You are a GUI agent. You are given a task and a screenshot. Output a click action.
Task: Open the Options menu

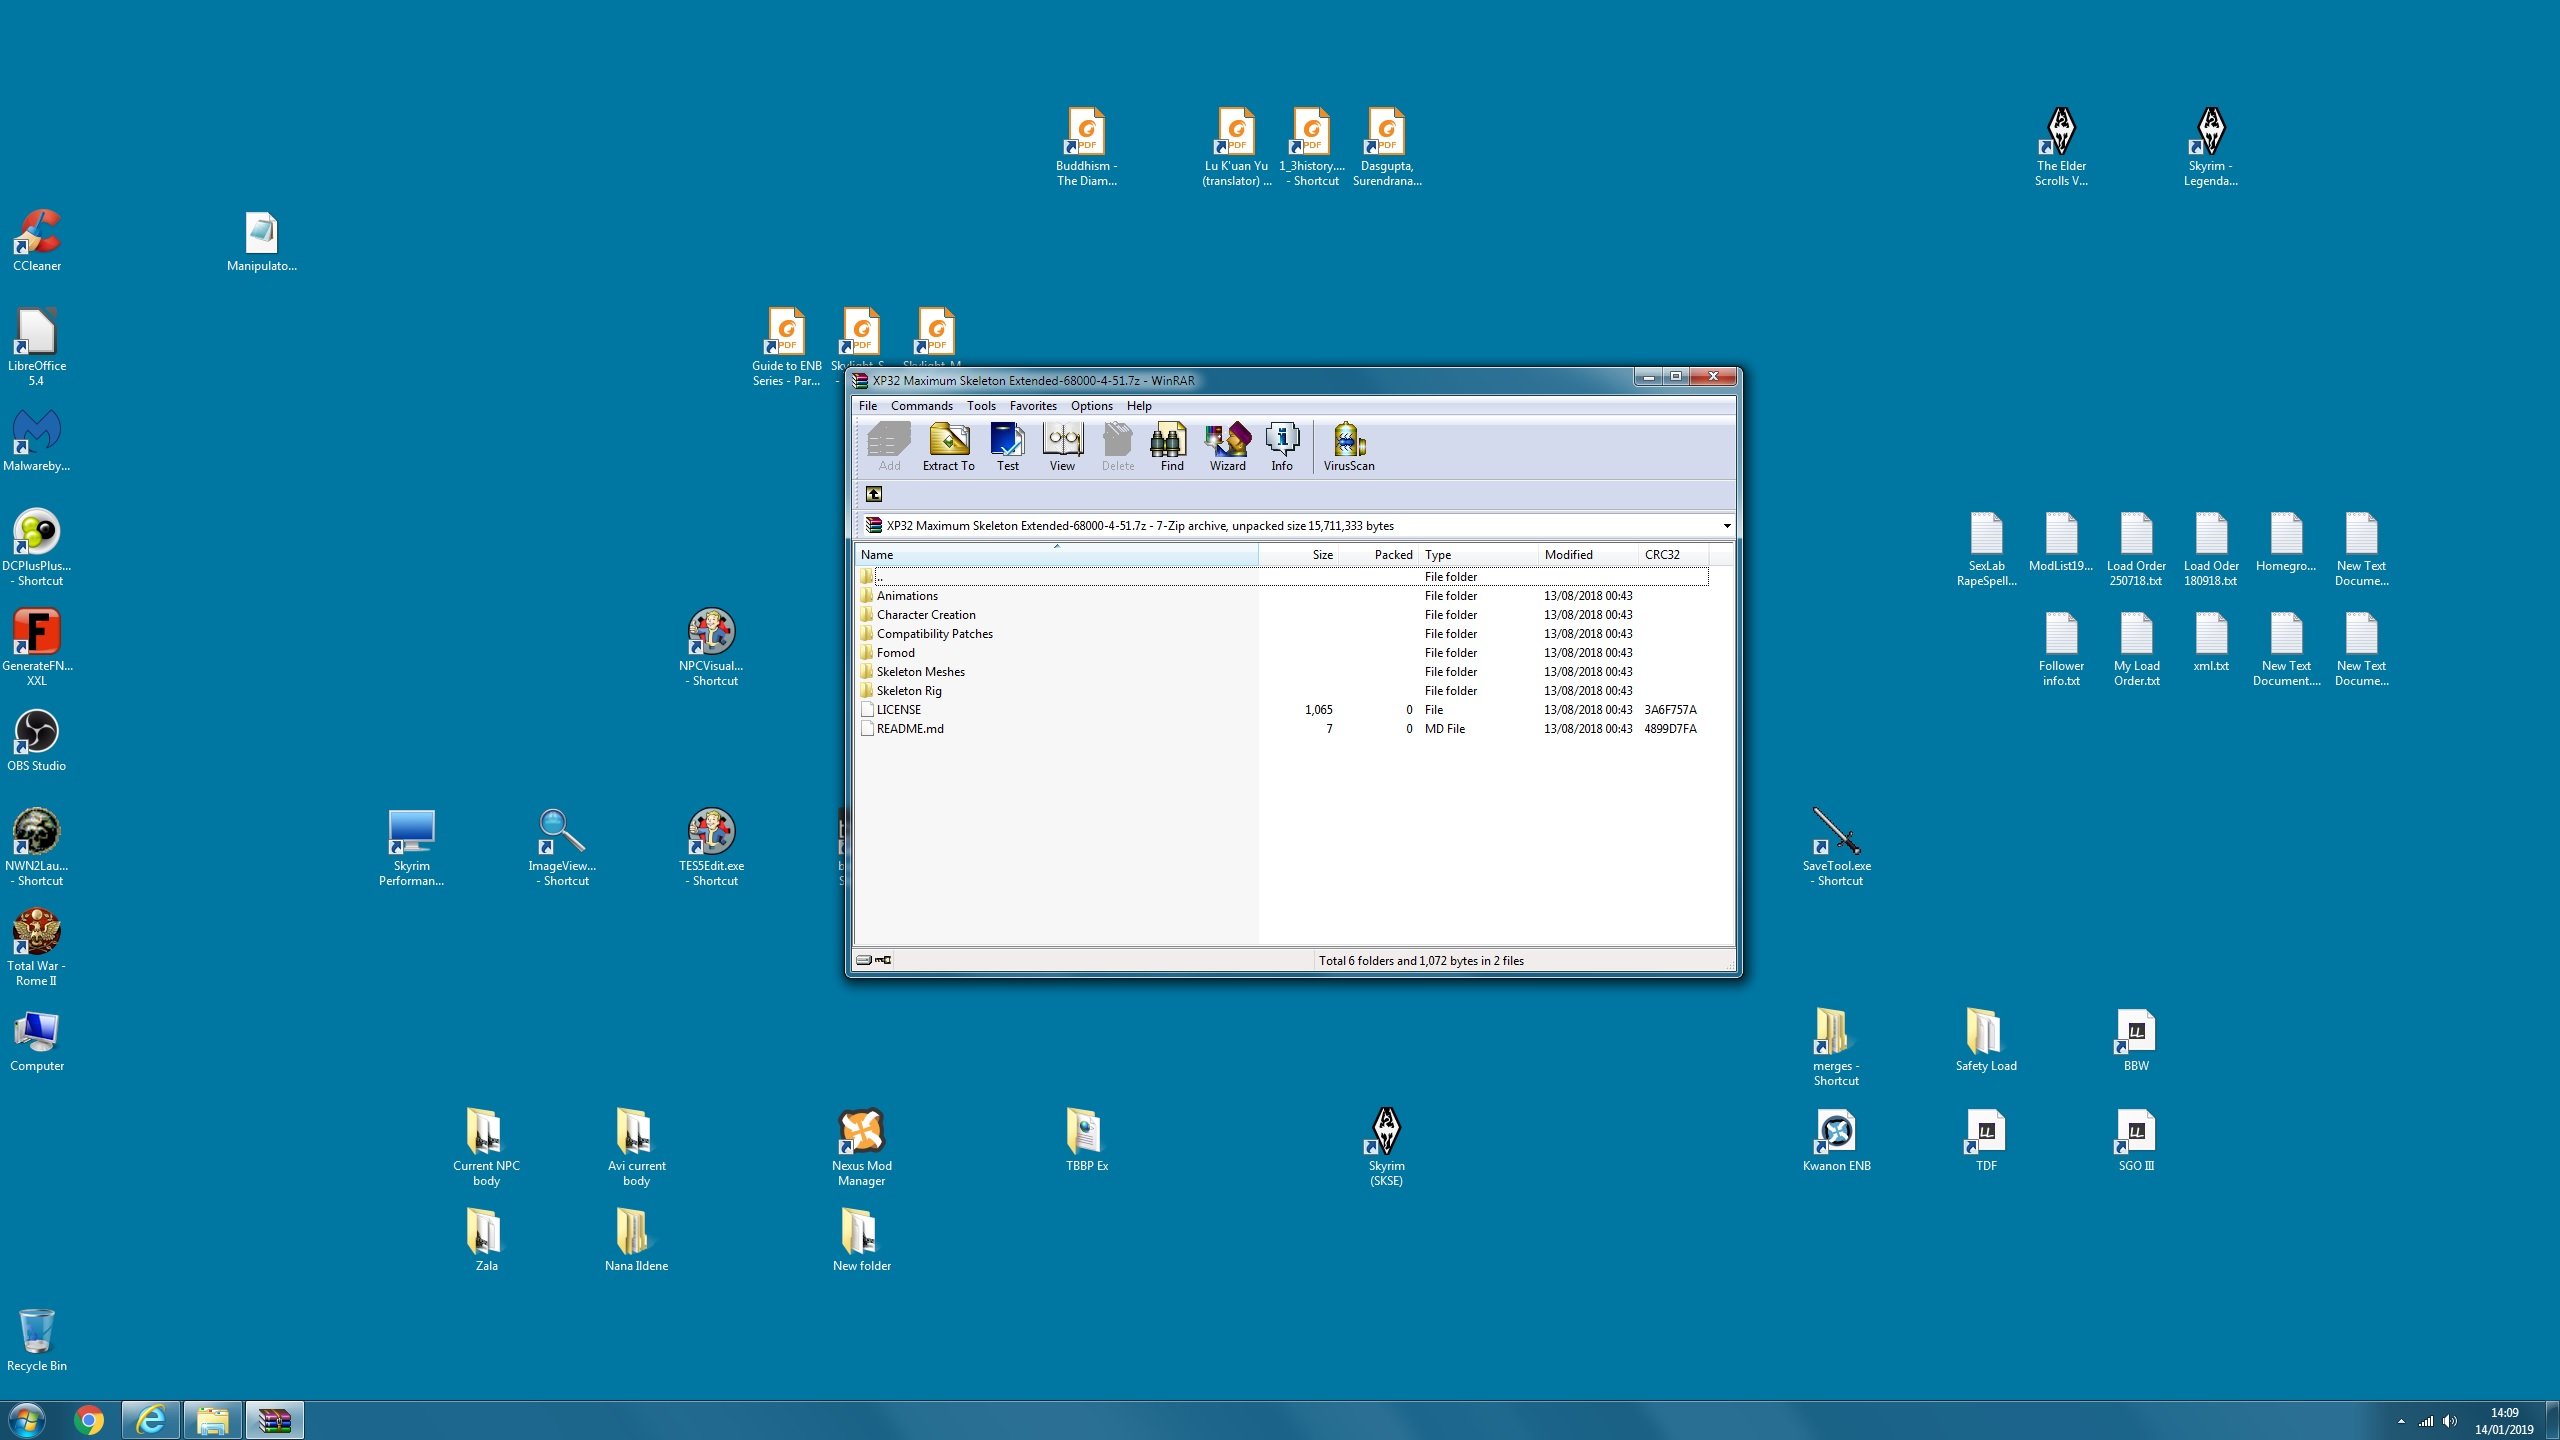pyautogui.click(x=1091, y=406)
